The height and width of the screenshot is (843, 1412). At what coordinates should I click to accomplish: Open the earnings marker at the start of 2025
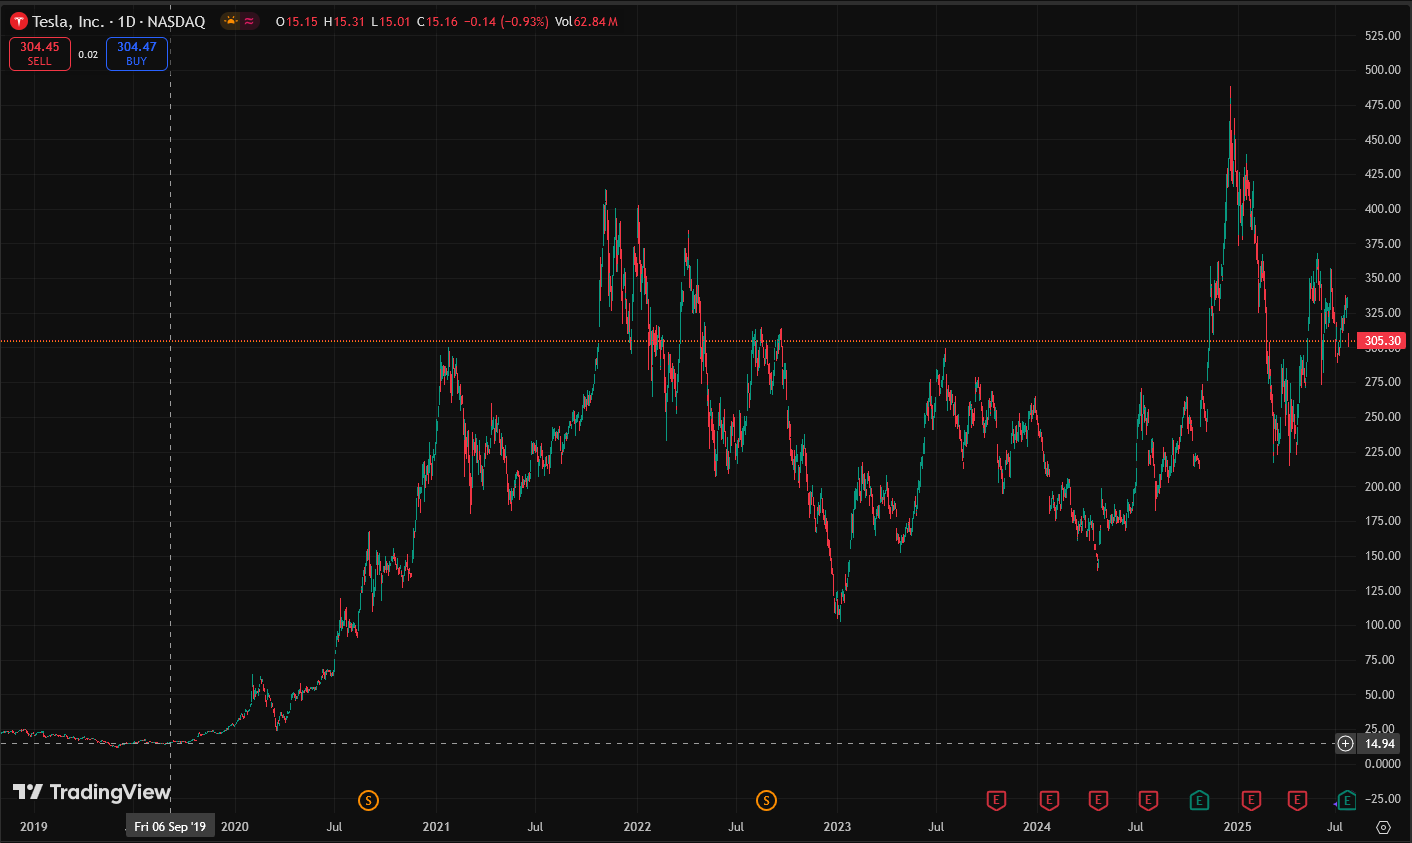(1251, 800)
